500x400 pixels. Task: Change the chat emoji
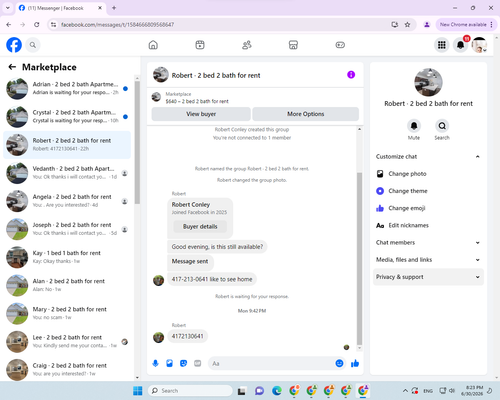point(428,208)
